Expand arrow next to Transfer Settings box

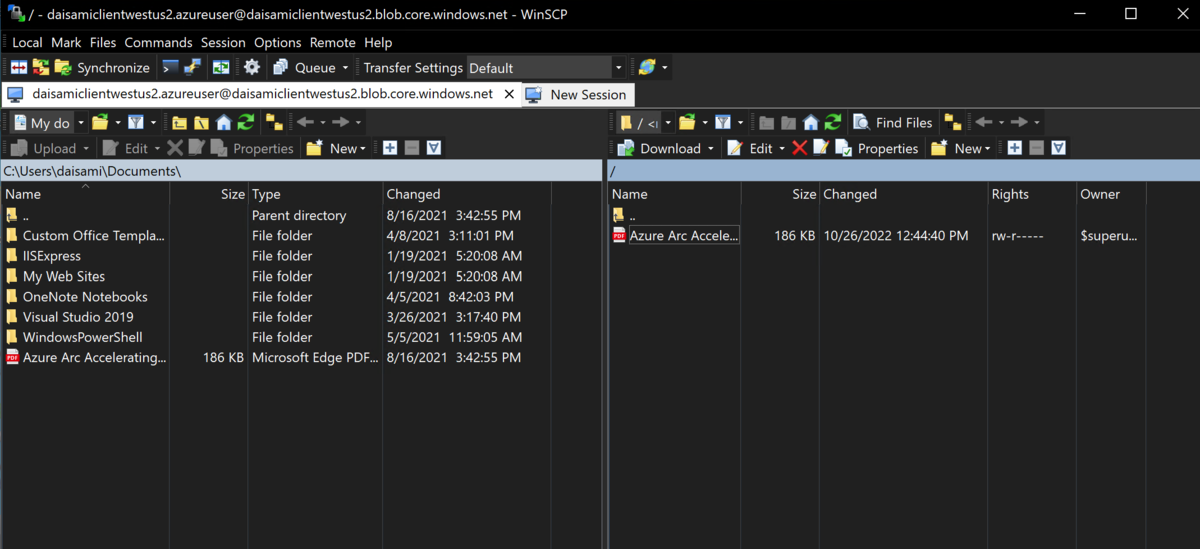[x=619, y=68]
